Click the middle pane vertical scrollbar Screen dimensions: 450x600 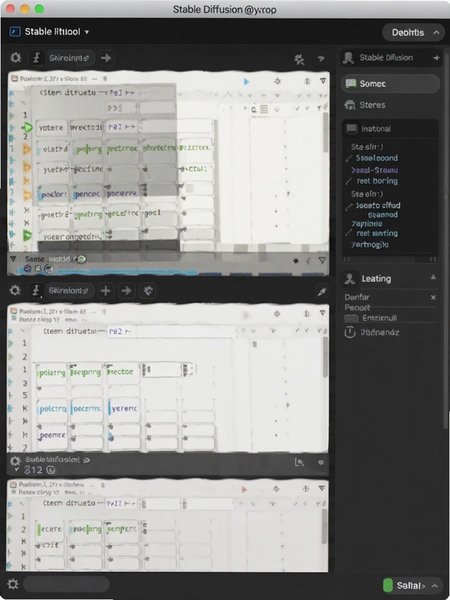tap(325, 358)
